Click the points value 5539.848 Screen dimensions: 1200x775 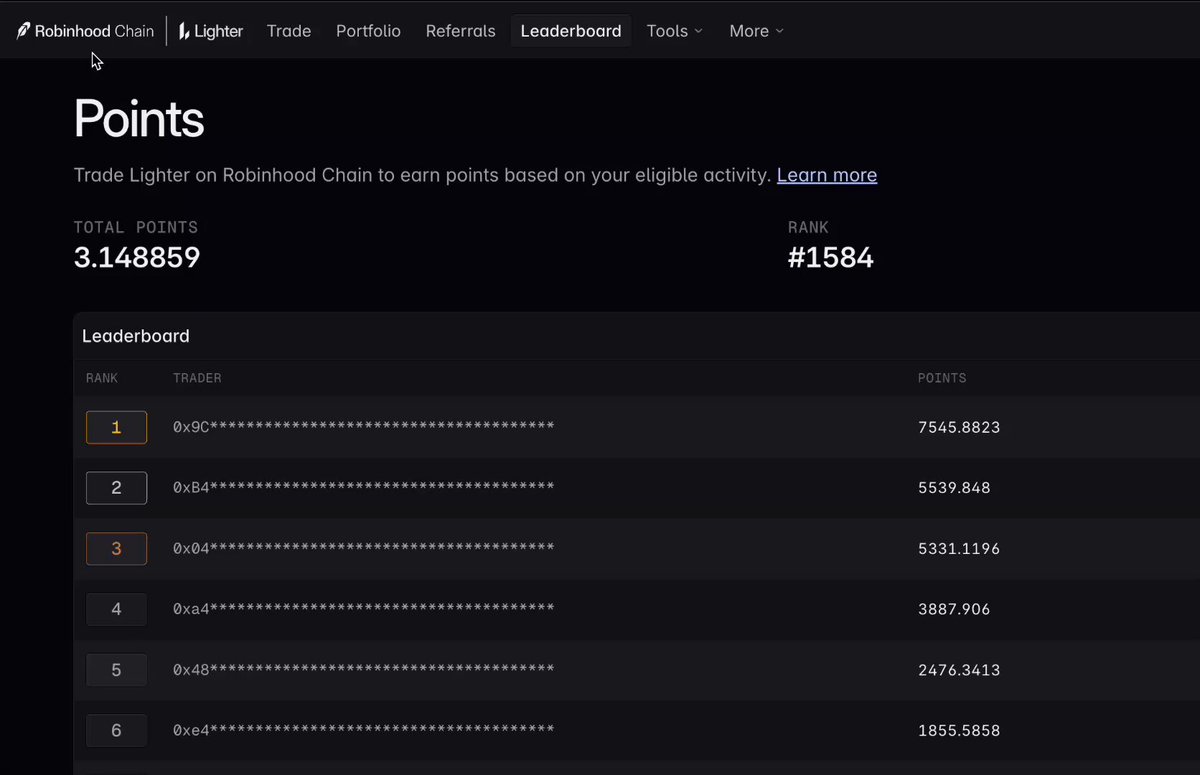954,488
